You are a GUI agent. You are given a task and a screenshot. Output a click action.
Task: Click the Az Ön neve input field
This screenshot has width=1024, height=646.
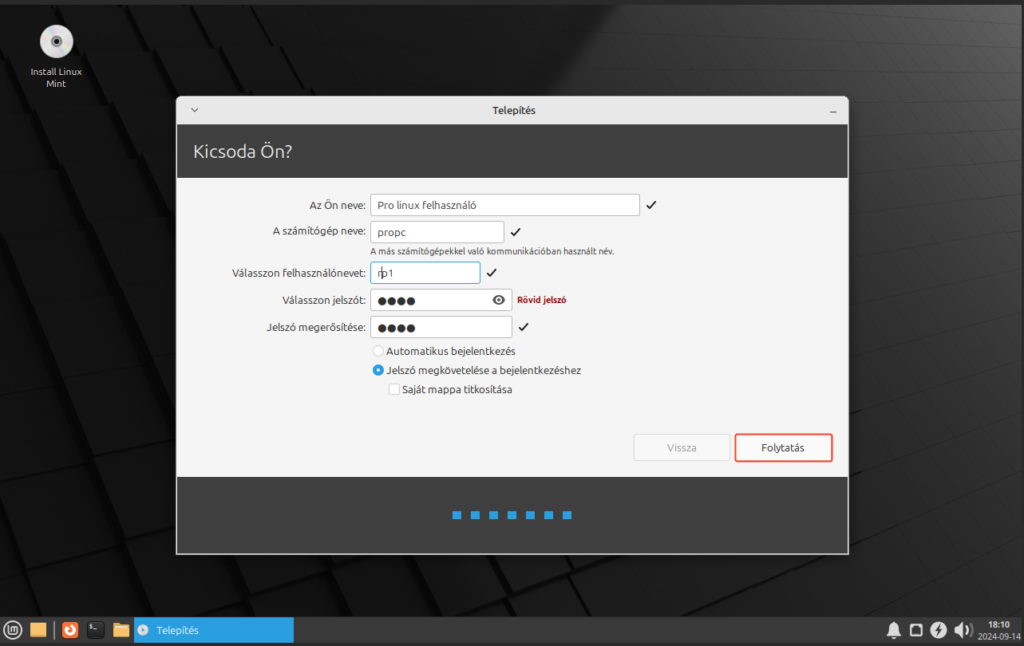click(505, 205)
